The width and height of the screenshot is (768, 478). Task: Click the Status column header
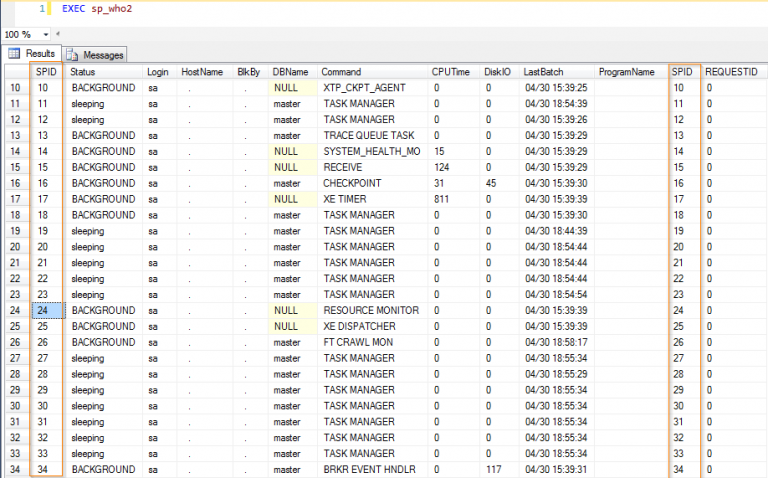pyautogui.click(x=84, y=72)
